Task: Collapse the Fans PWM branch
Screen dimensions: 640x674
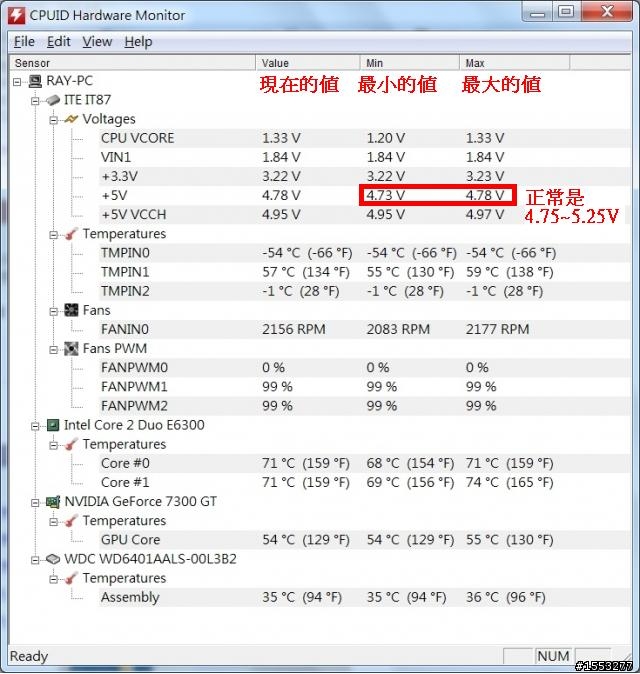Action: 54,349
